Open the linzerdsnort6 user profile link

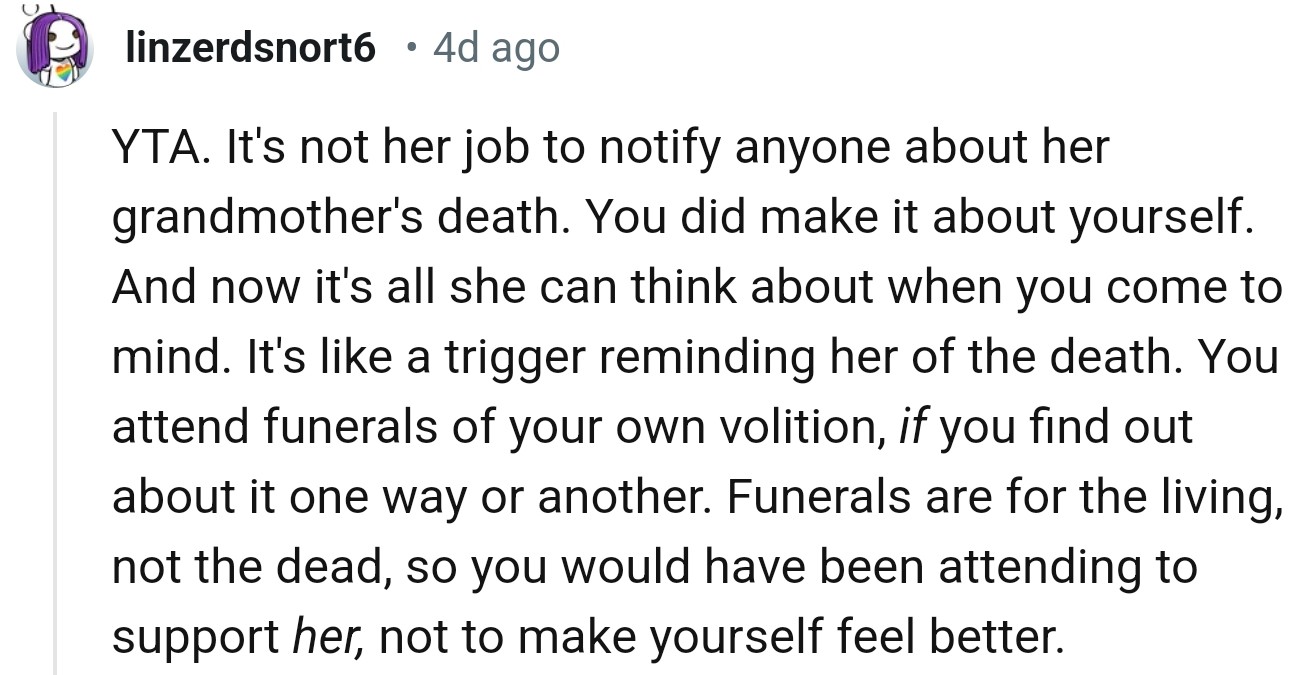point(250,48)
